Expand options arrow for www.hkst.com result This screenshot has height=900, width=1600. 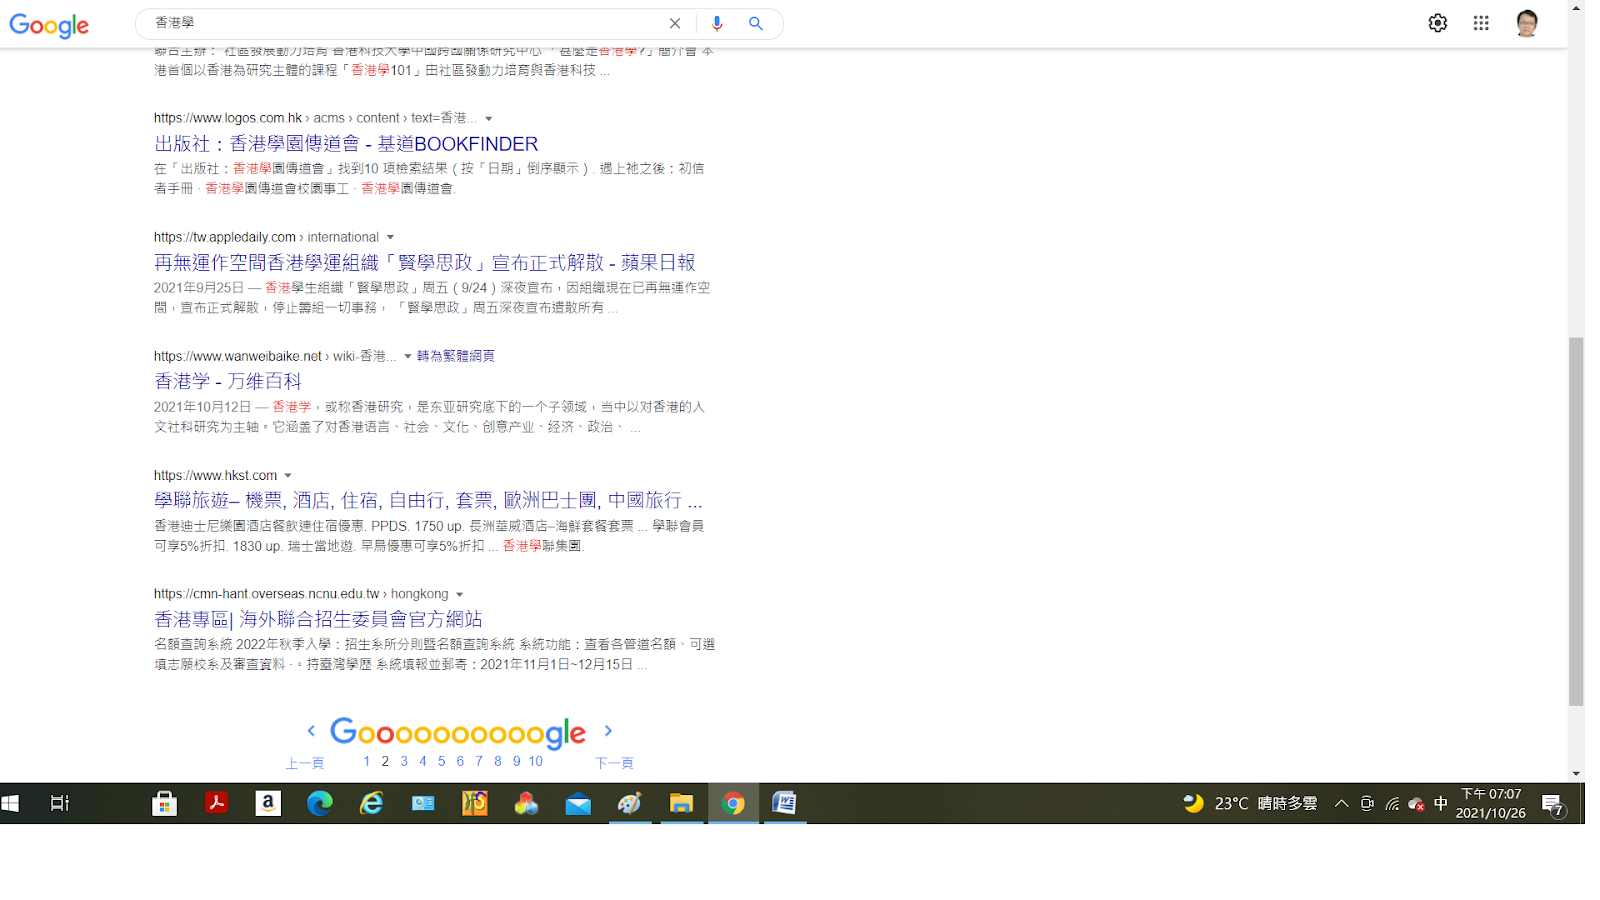288,476
